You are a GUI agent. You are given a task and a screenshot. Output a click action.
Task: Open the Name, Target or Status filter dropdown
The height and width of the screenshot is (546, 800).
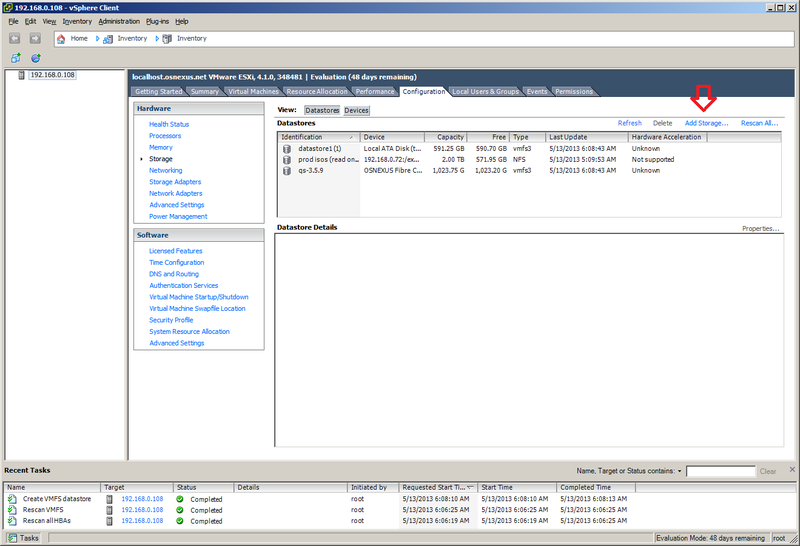click(x=680, y=471)
